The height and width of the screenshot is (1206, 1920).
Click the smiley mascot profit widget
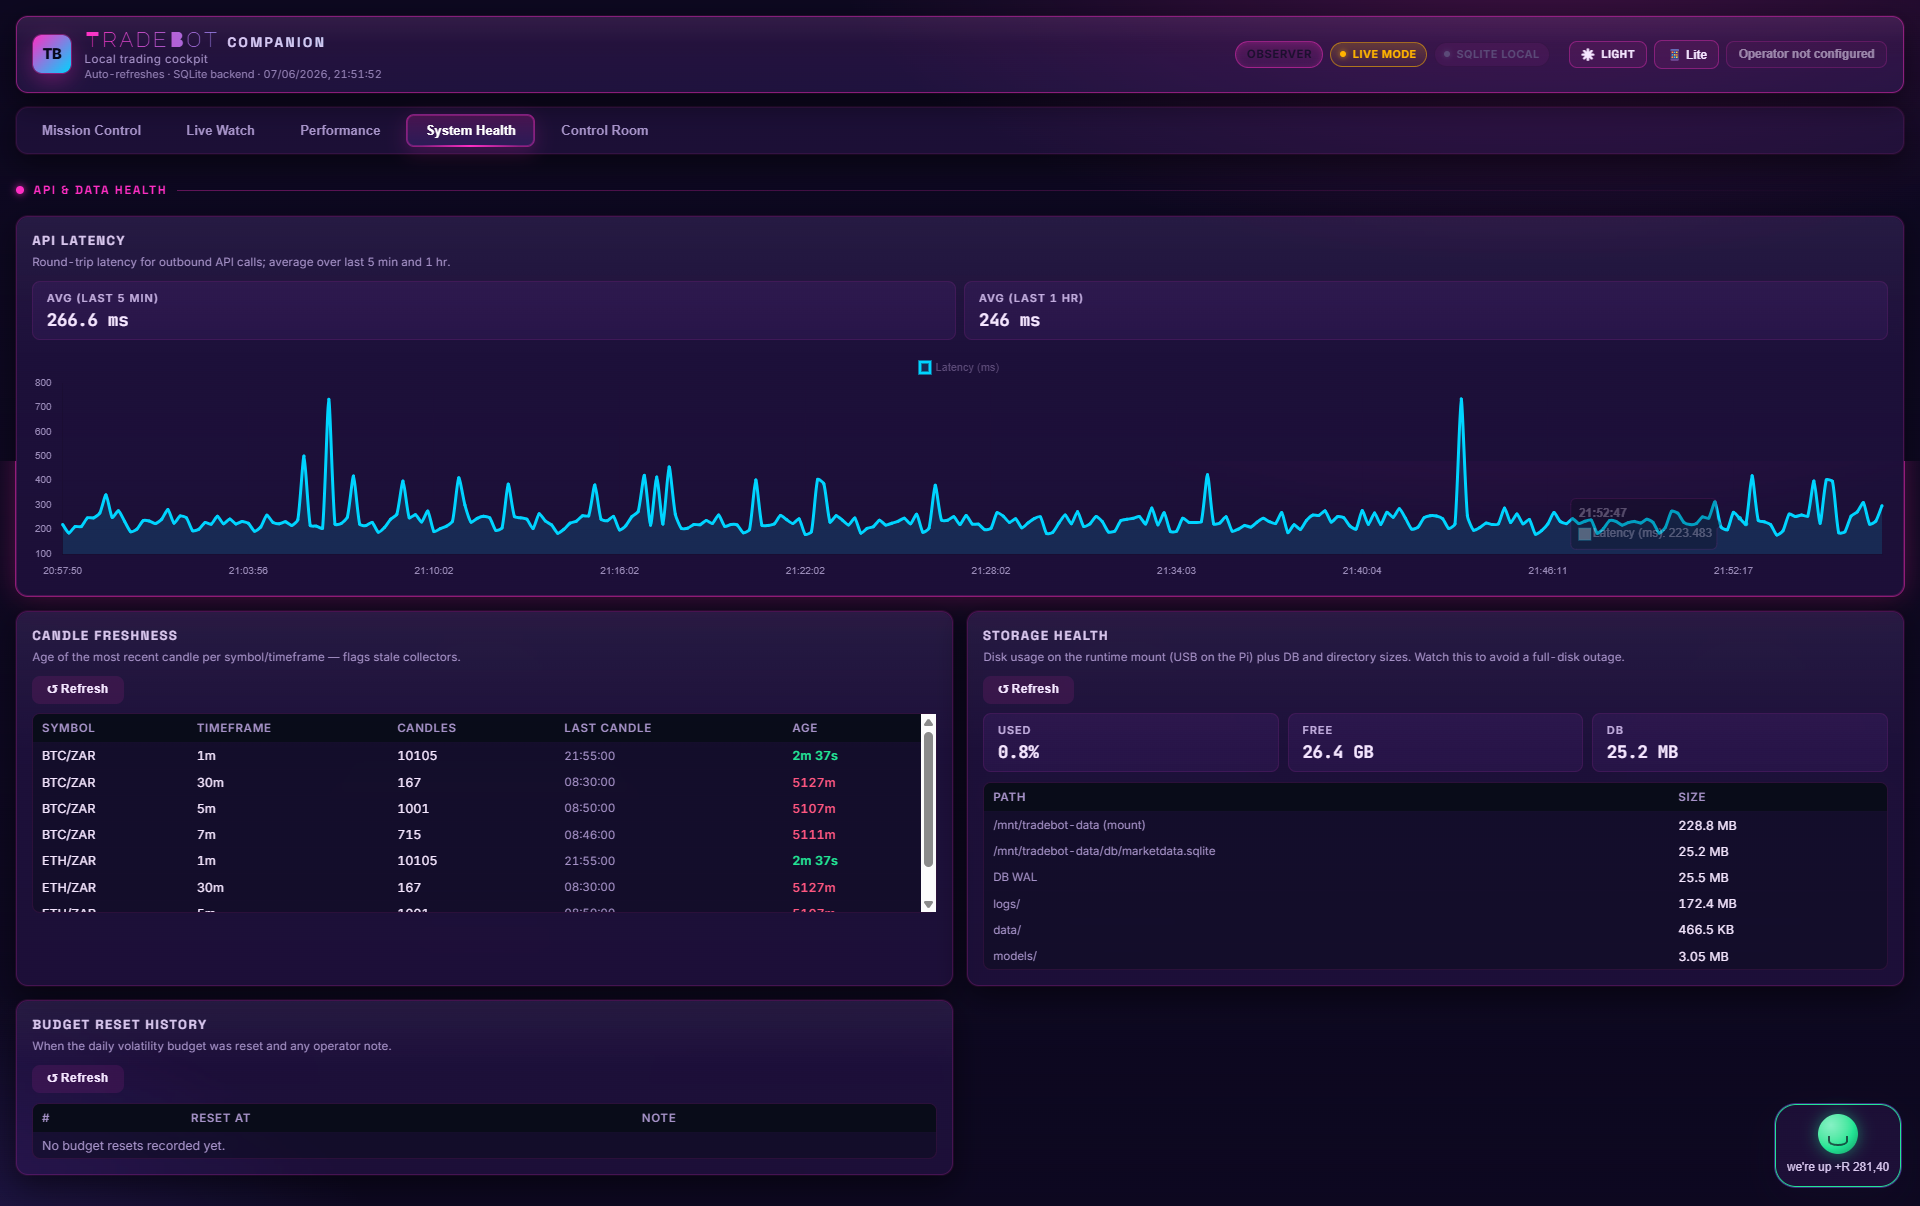(x=1837, y=1145)
